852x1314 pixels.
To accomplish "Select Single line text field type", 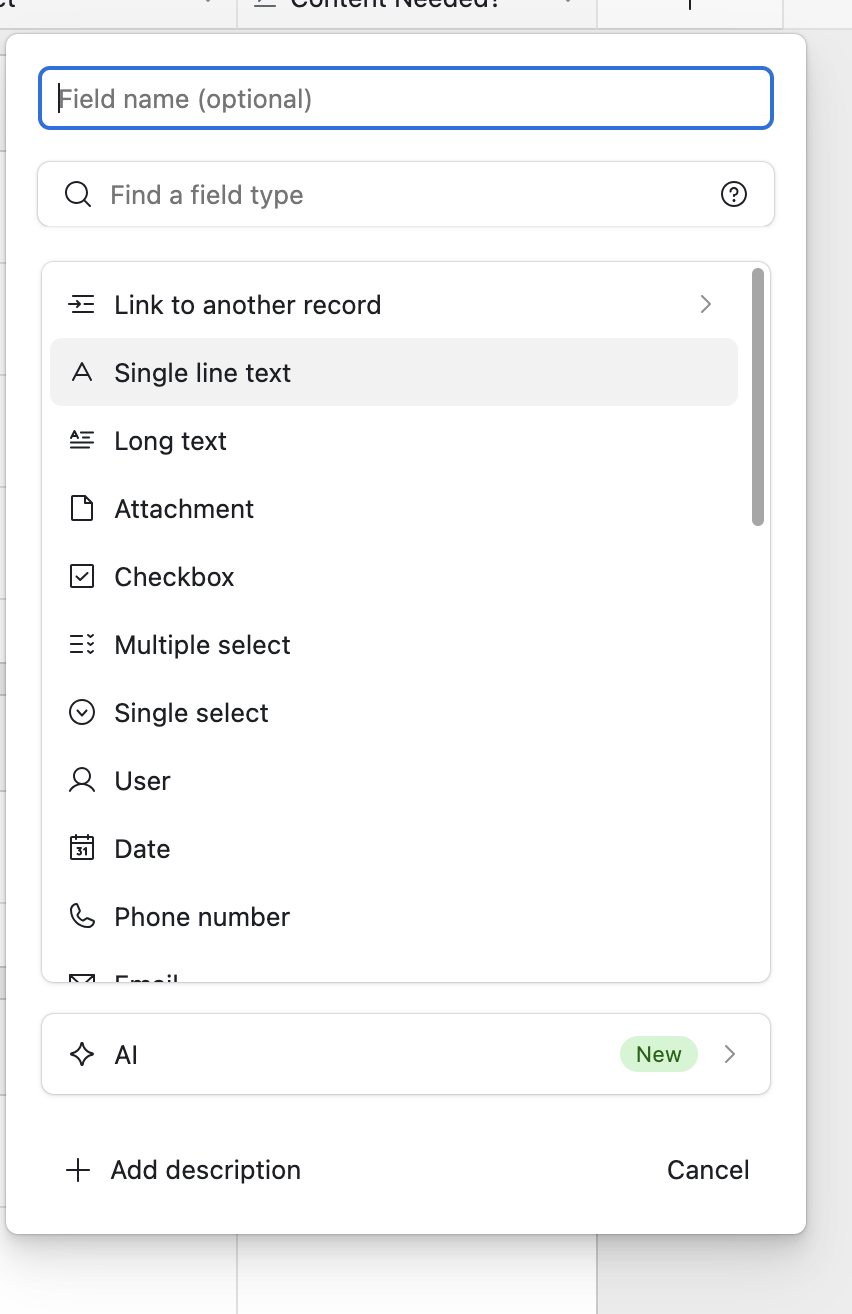I will click(x=202, y=373).
